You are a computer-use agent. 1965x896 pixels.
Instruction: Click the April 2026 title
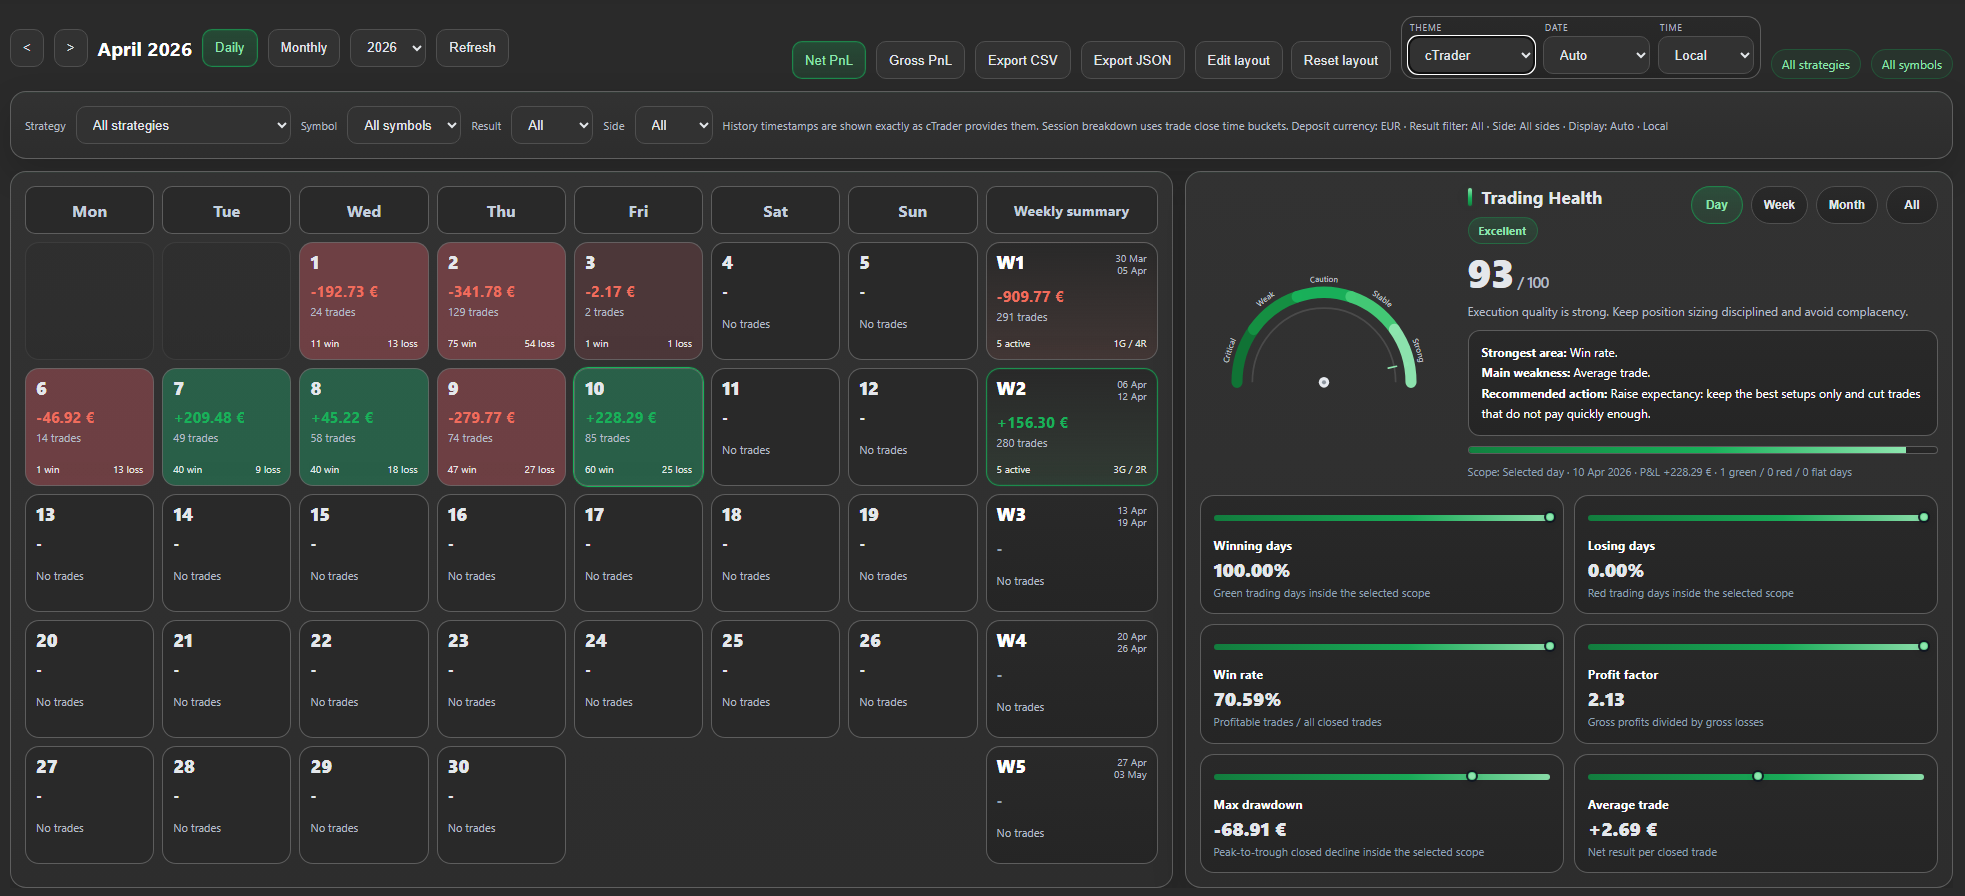[144, 49]
